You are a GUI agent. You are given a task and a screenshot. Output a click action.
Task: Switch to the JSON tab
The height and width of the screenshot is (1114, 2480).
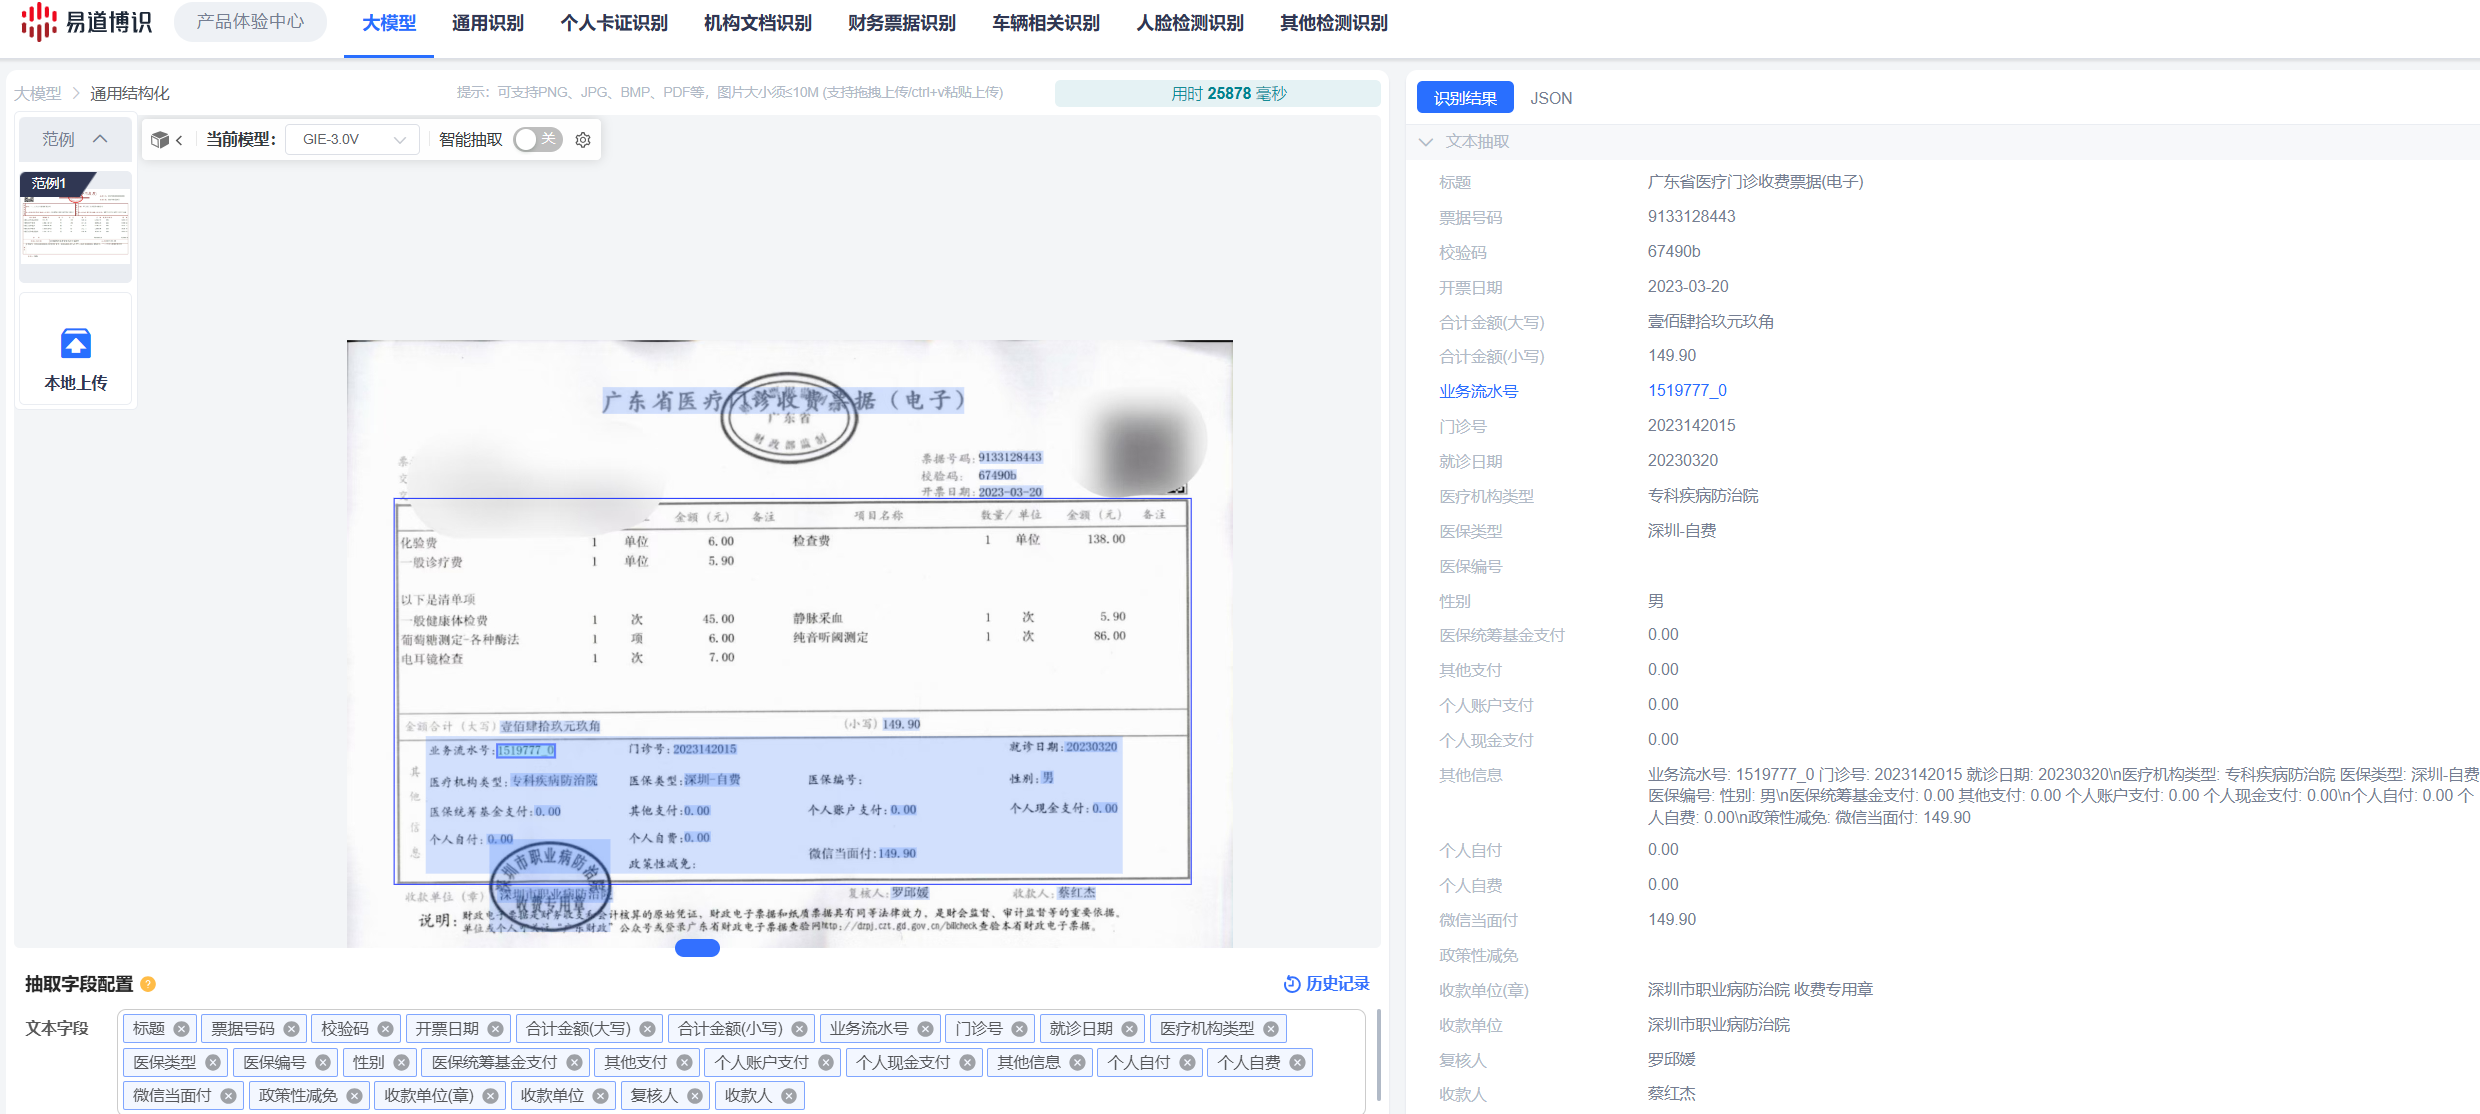(x=1550, y=98)
